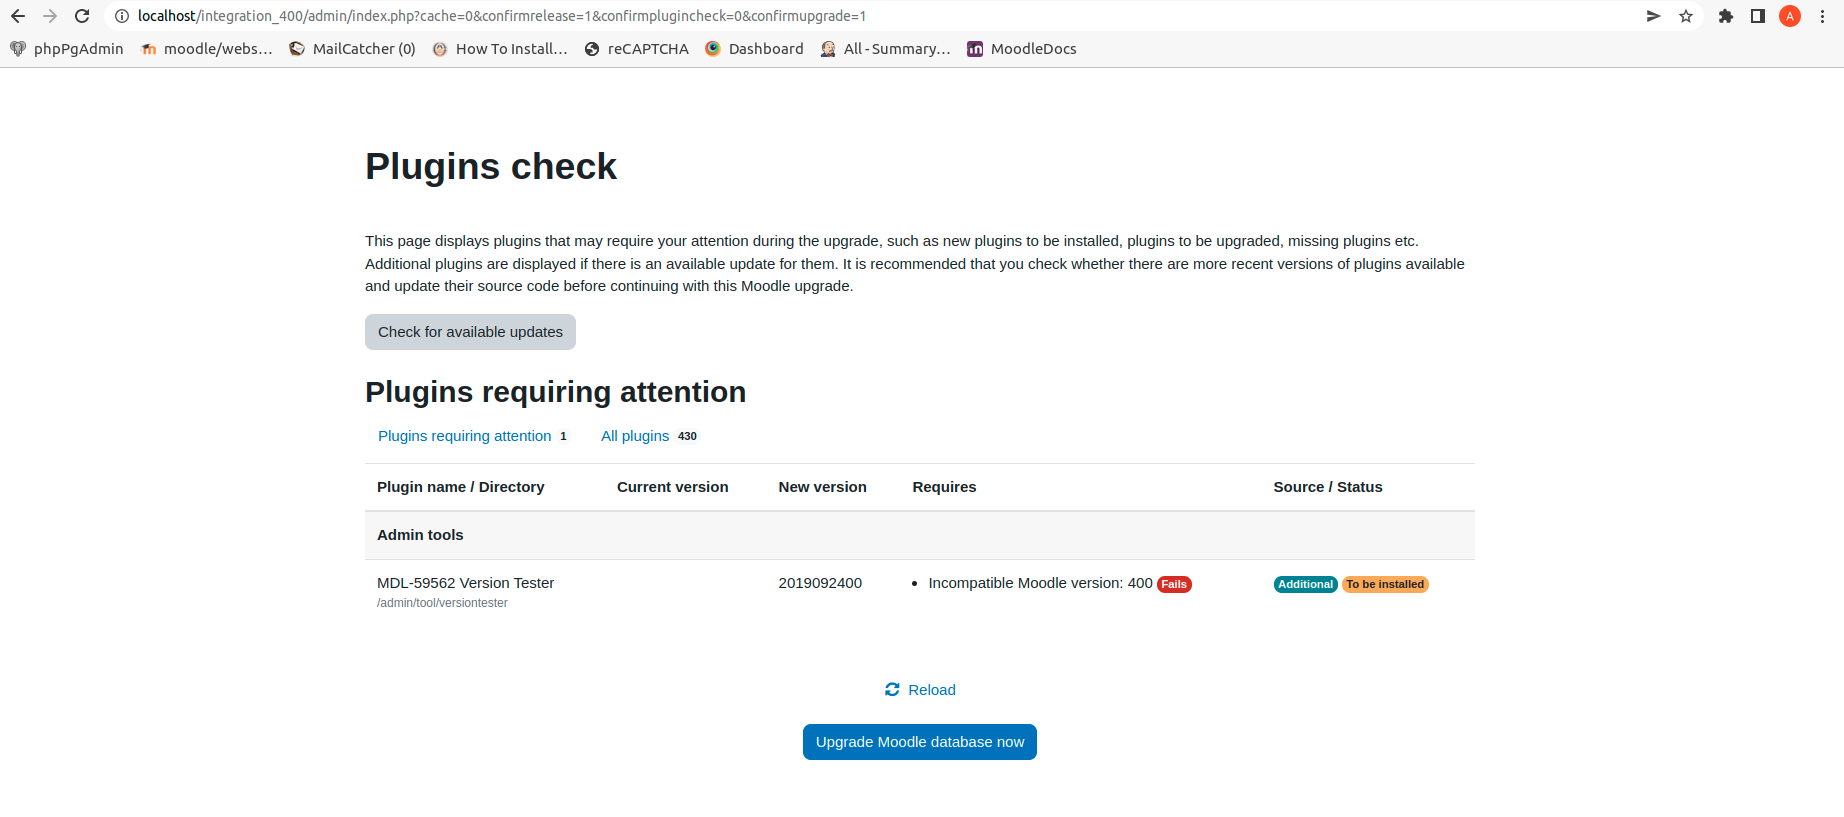
Task: Click Plugin name / Directory column header
Action: [461, 487]
